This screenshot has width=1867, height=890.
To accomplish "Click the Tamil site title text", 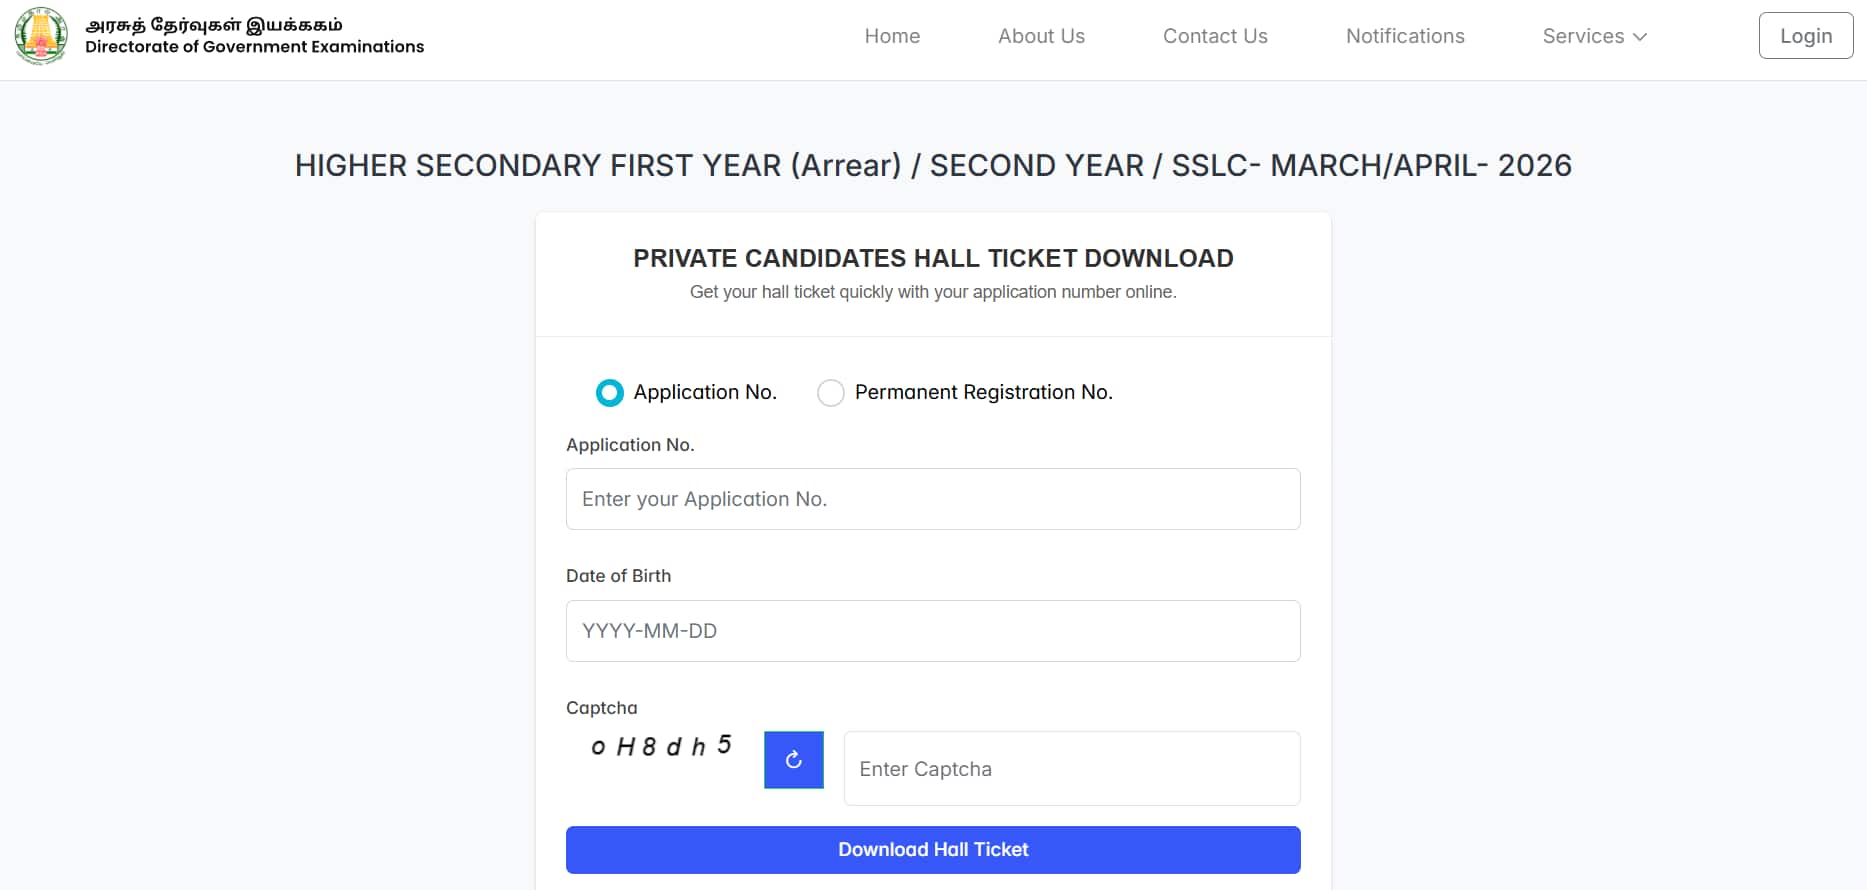I will tap(214, 24).
